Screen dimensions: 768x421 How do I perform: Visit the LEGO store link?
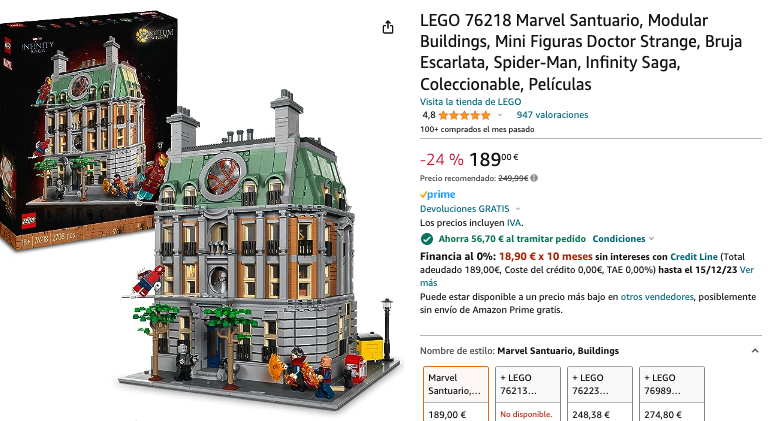470,102
